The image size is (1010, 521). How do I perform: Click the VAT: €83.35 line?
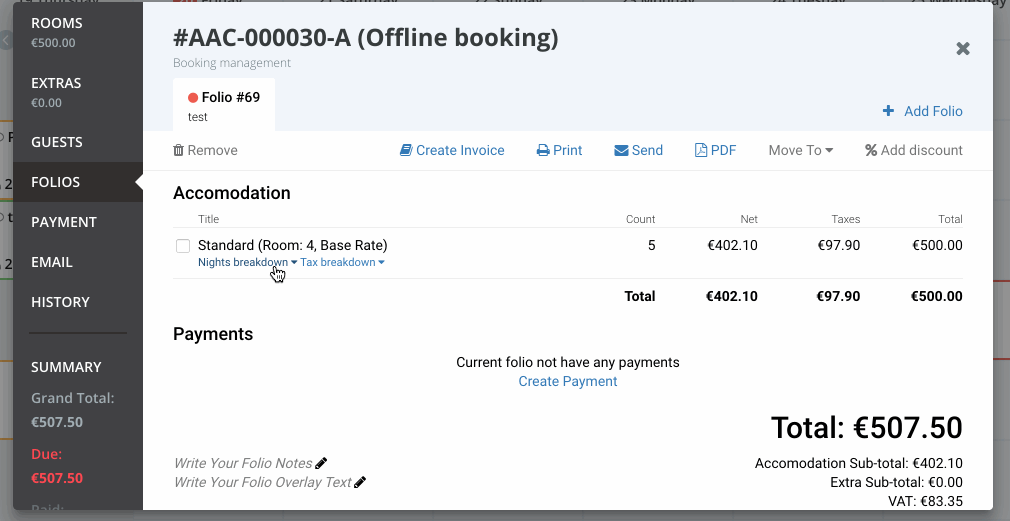pos(925,502)
